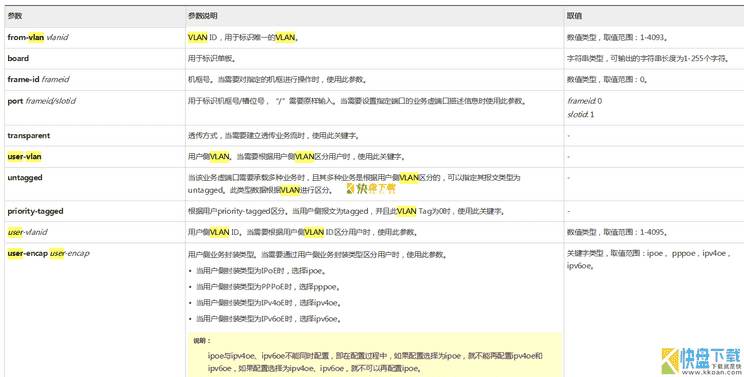Click the 取值 column header
This screenshot has width=744, height=377.
(574, 16)
